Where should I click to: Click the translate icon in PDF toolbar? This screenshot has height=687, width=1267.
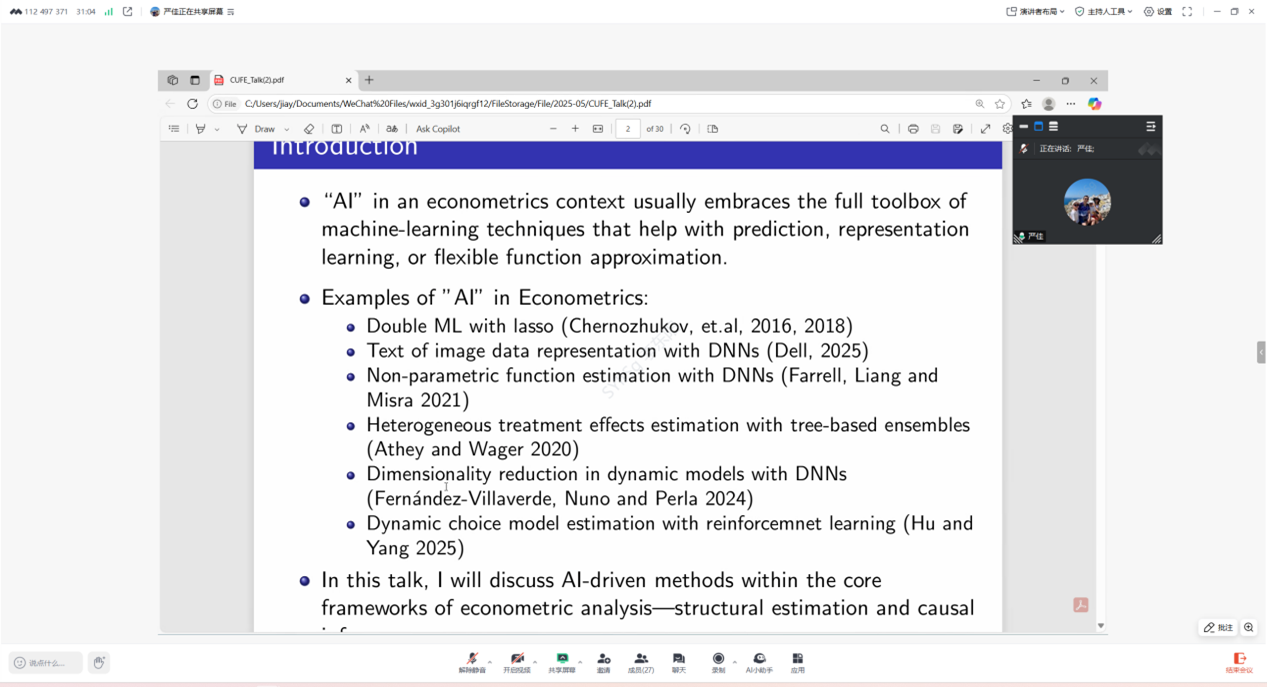(392, 129)
